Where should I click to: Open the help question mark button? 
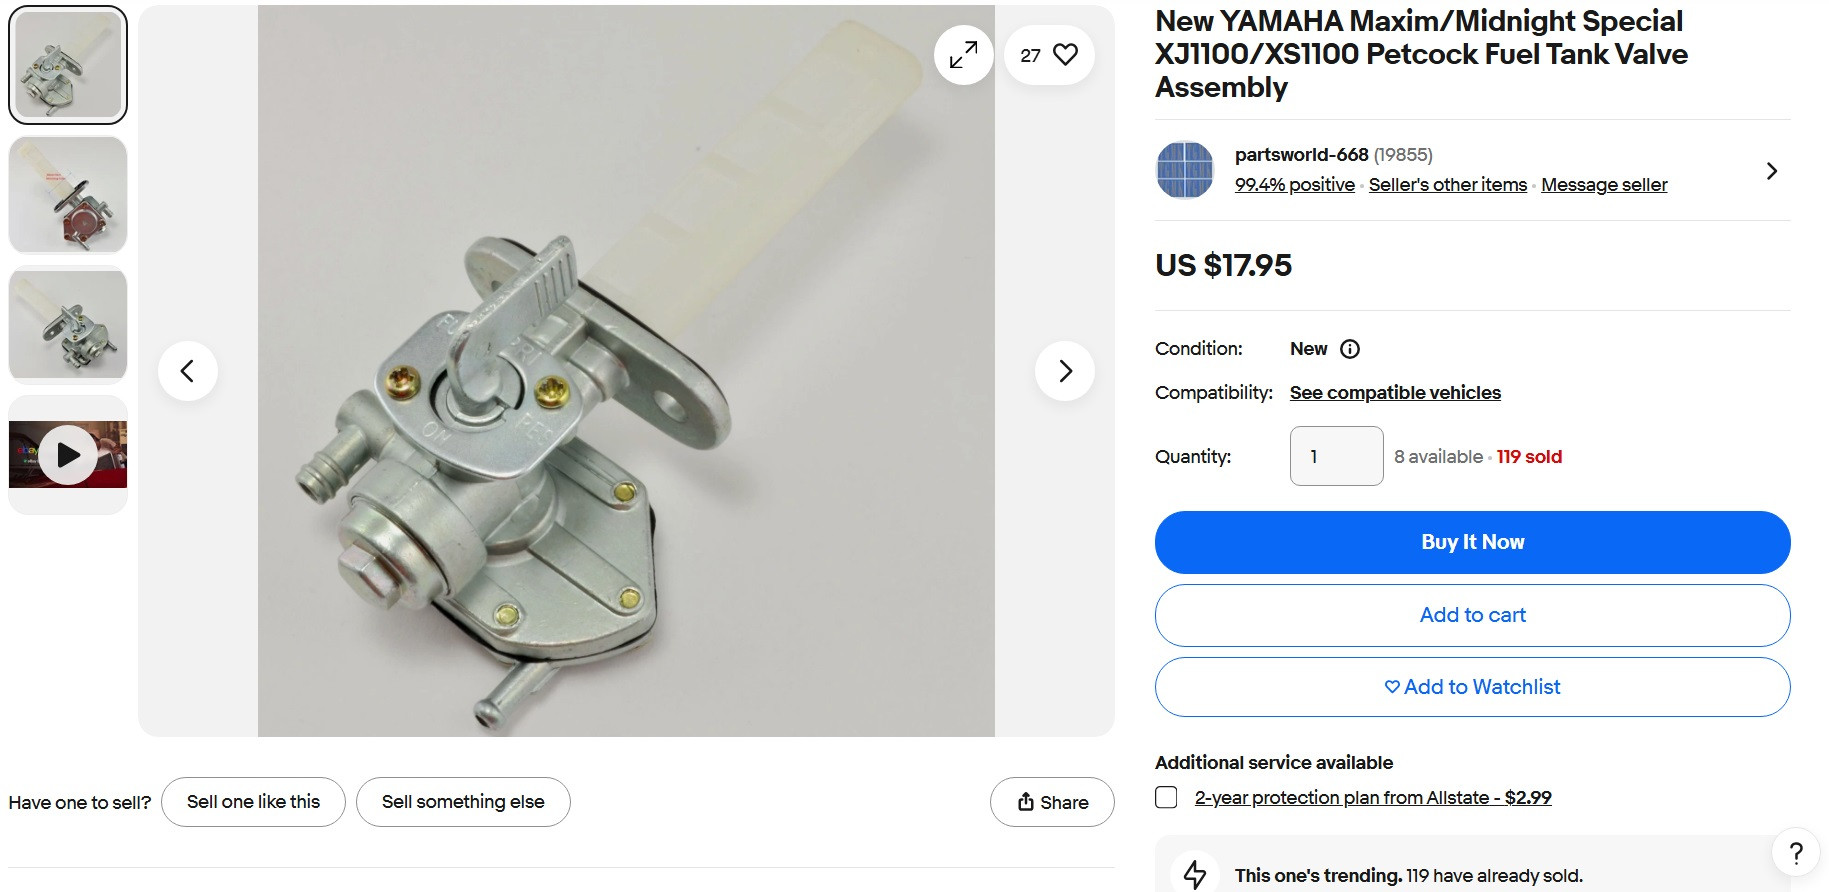pyautogui.click(x=1796, y=853)
